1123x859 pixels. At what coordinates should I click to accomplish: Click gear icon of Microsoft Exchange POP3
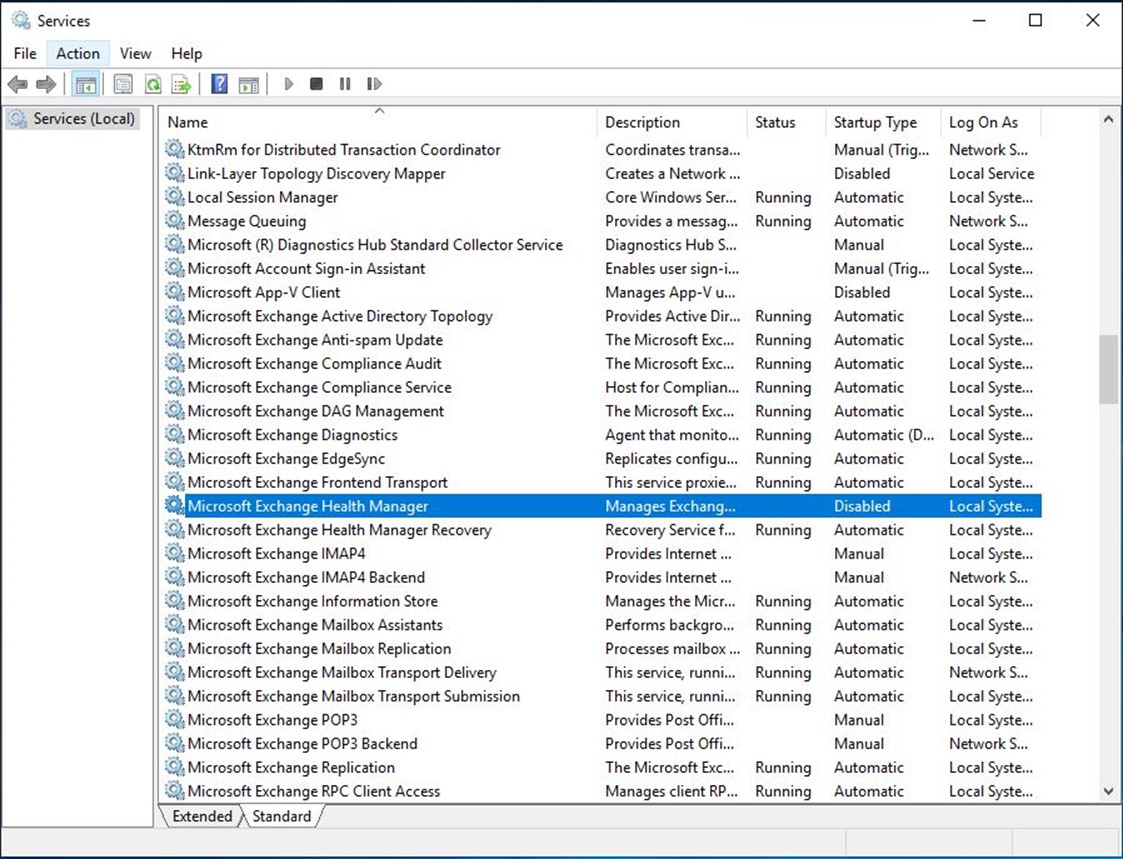174,719
